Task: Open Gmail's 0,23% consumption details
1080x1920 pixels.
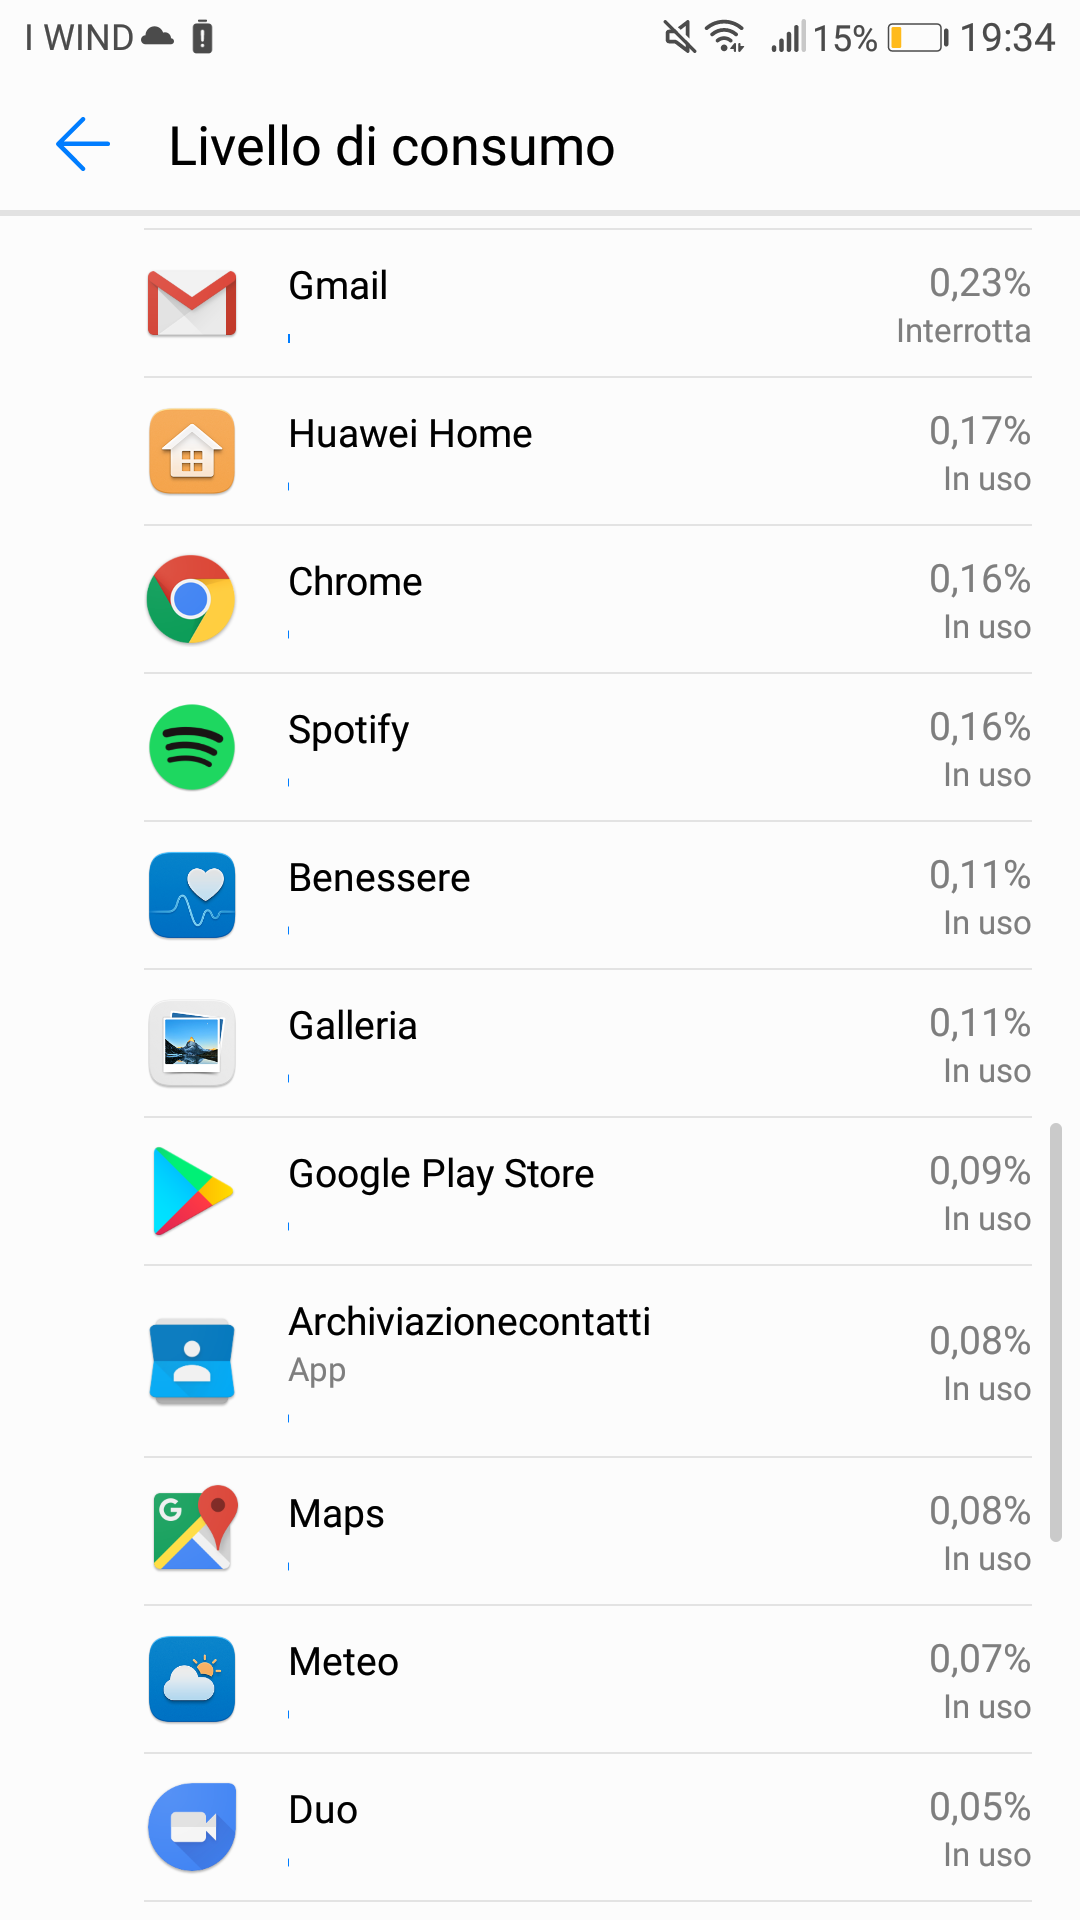Action: tap(979, 284)
